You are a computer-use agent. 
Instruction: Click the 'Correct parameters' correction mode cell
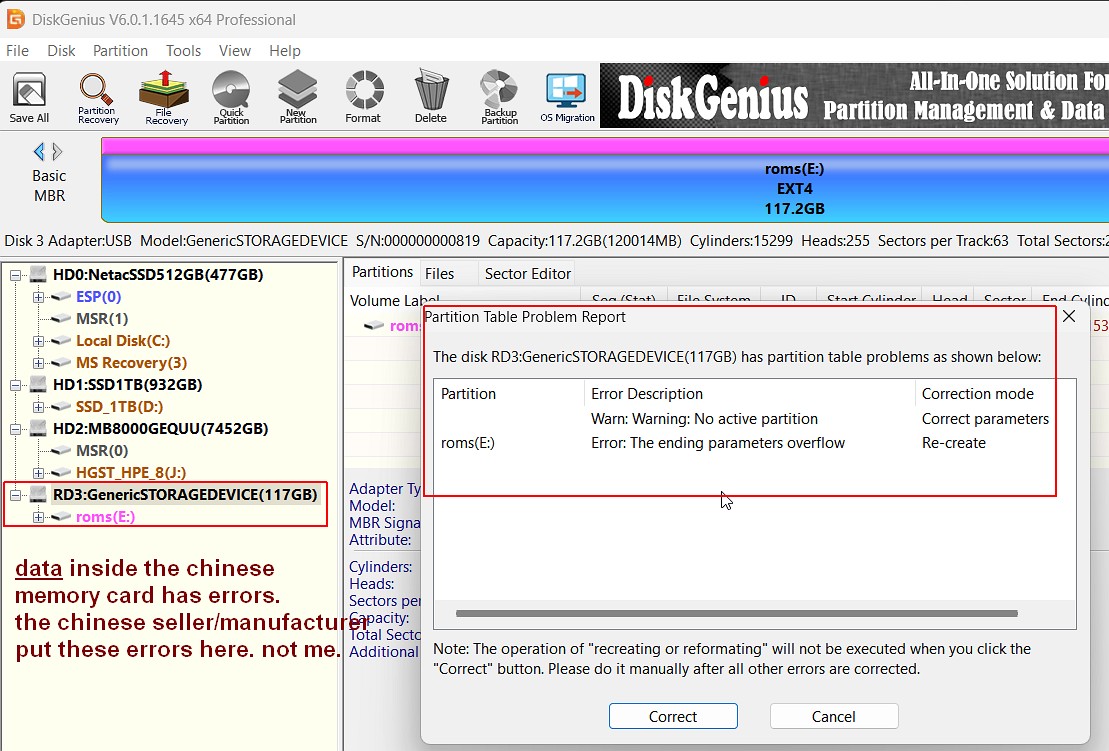coord(985,419)
